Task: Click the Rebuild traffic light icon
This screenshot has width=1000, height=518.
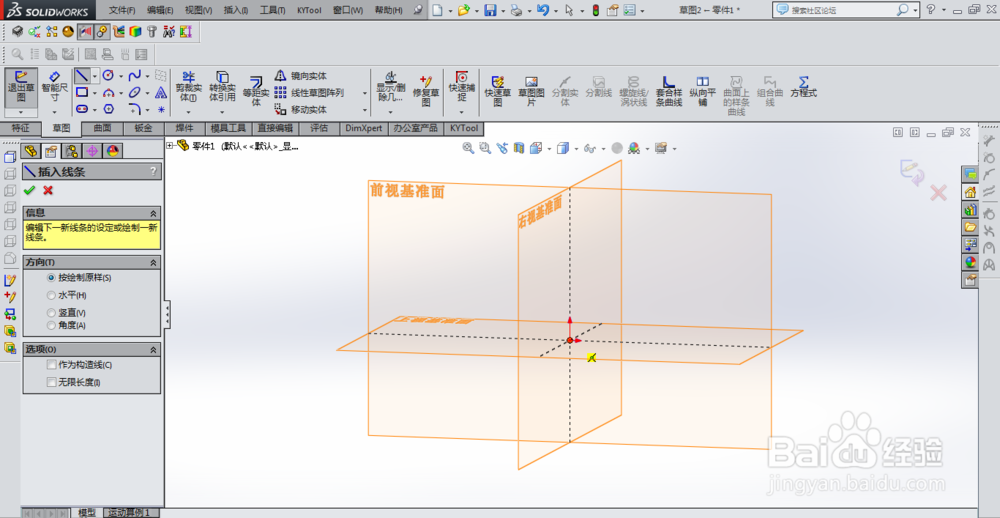Action: pos(596,10)
